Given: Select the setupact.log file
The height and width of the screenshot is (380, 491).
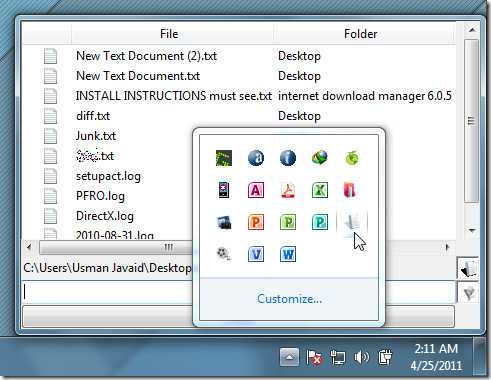Looking at the screenshot, I should (108, 176).
